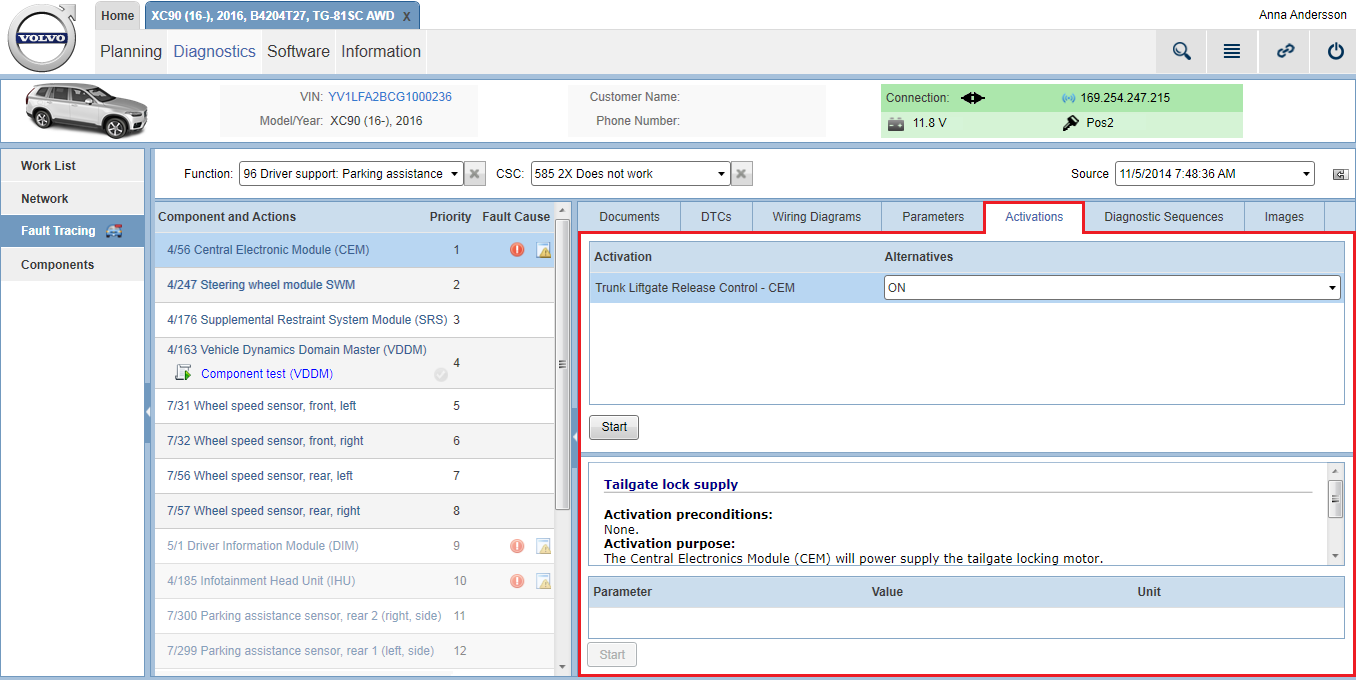Image resolution: width=1356 pixels, height=680 pixels.
Task: Collapse the component list splitter handle
Action: (x=575, y=437)
